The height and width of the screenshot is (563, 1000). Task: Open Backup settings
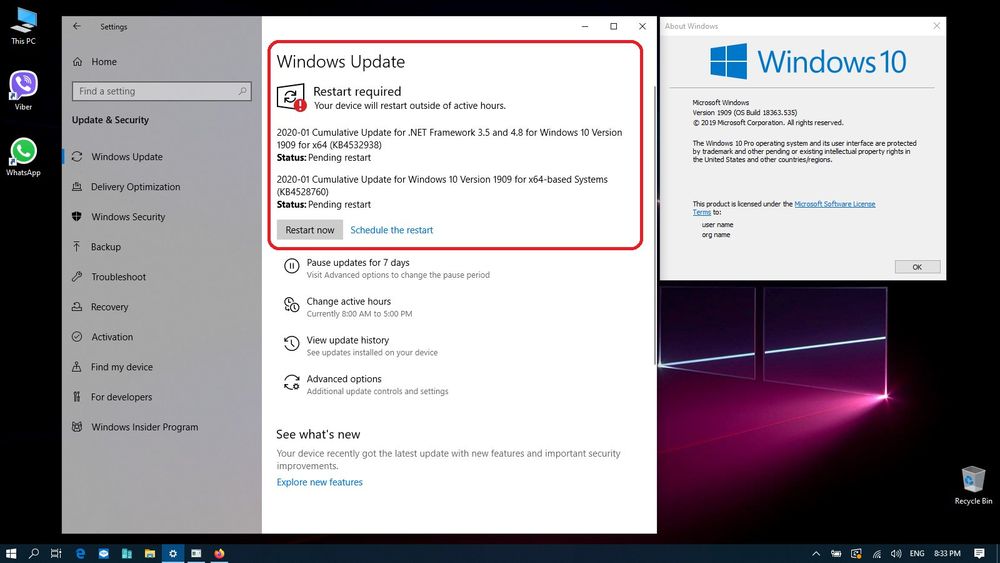tap(105, 247)
